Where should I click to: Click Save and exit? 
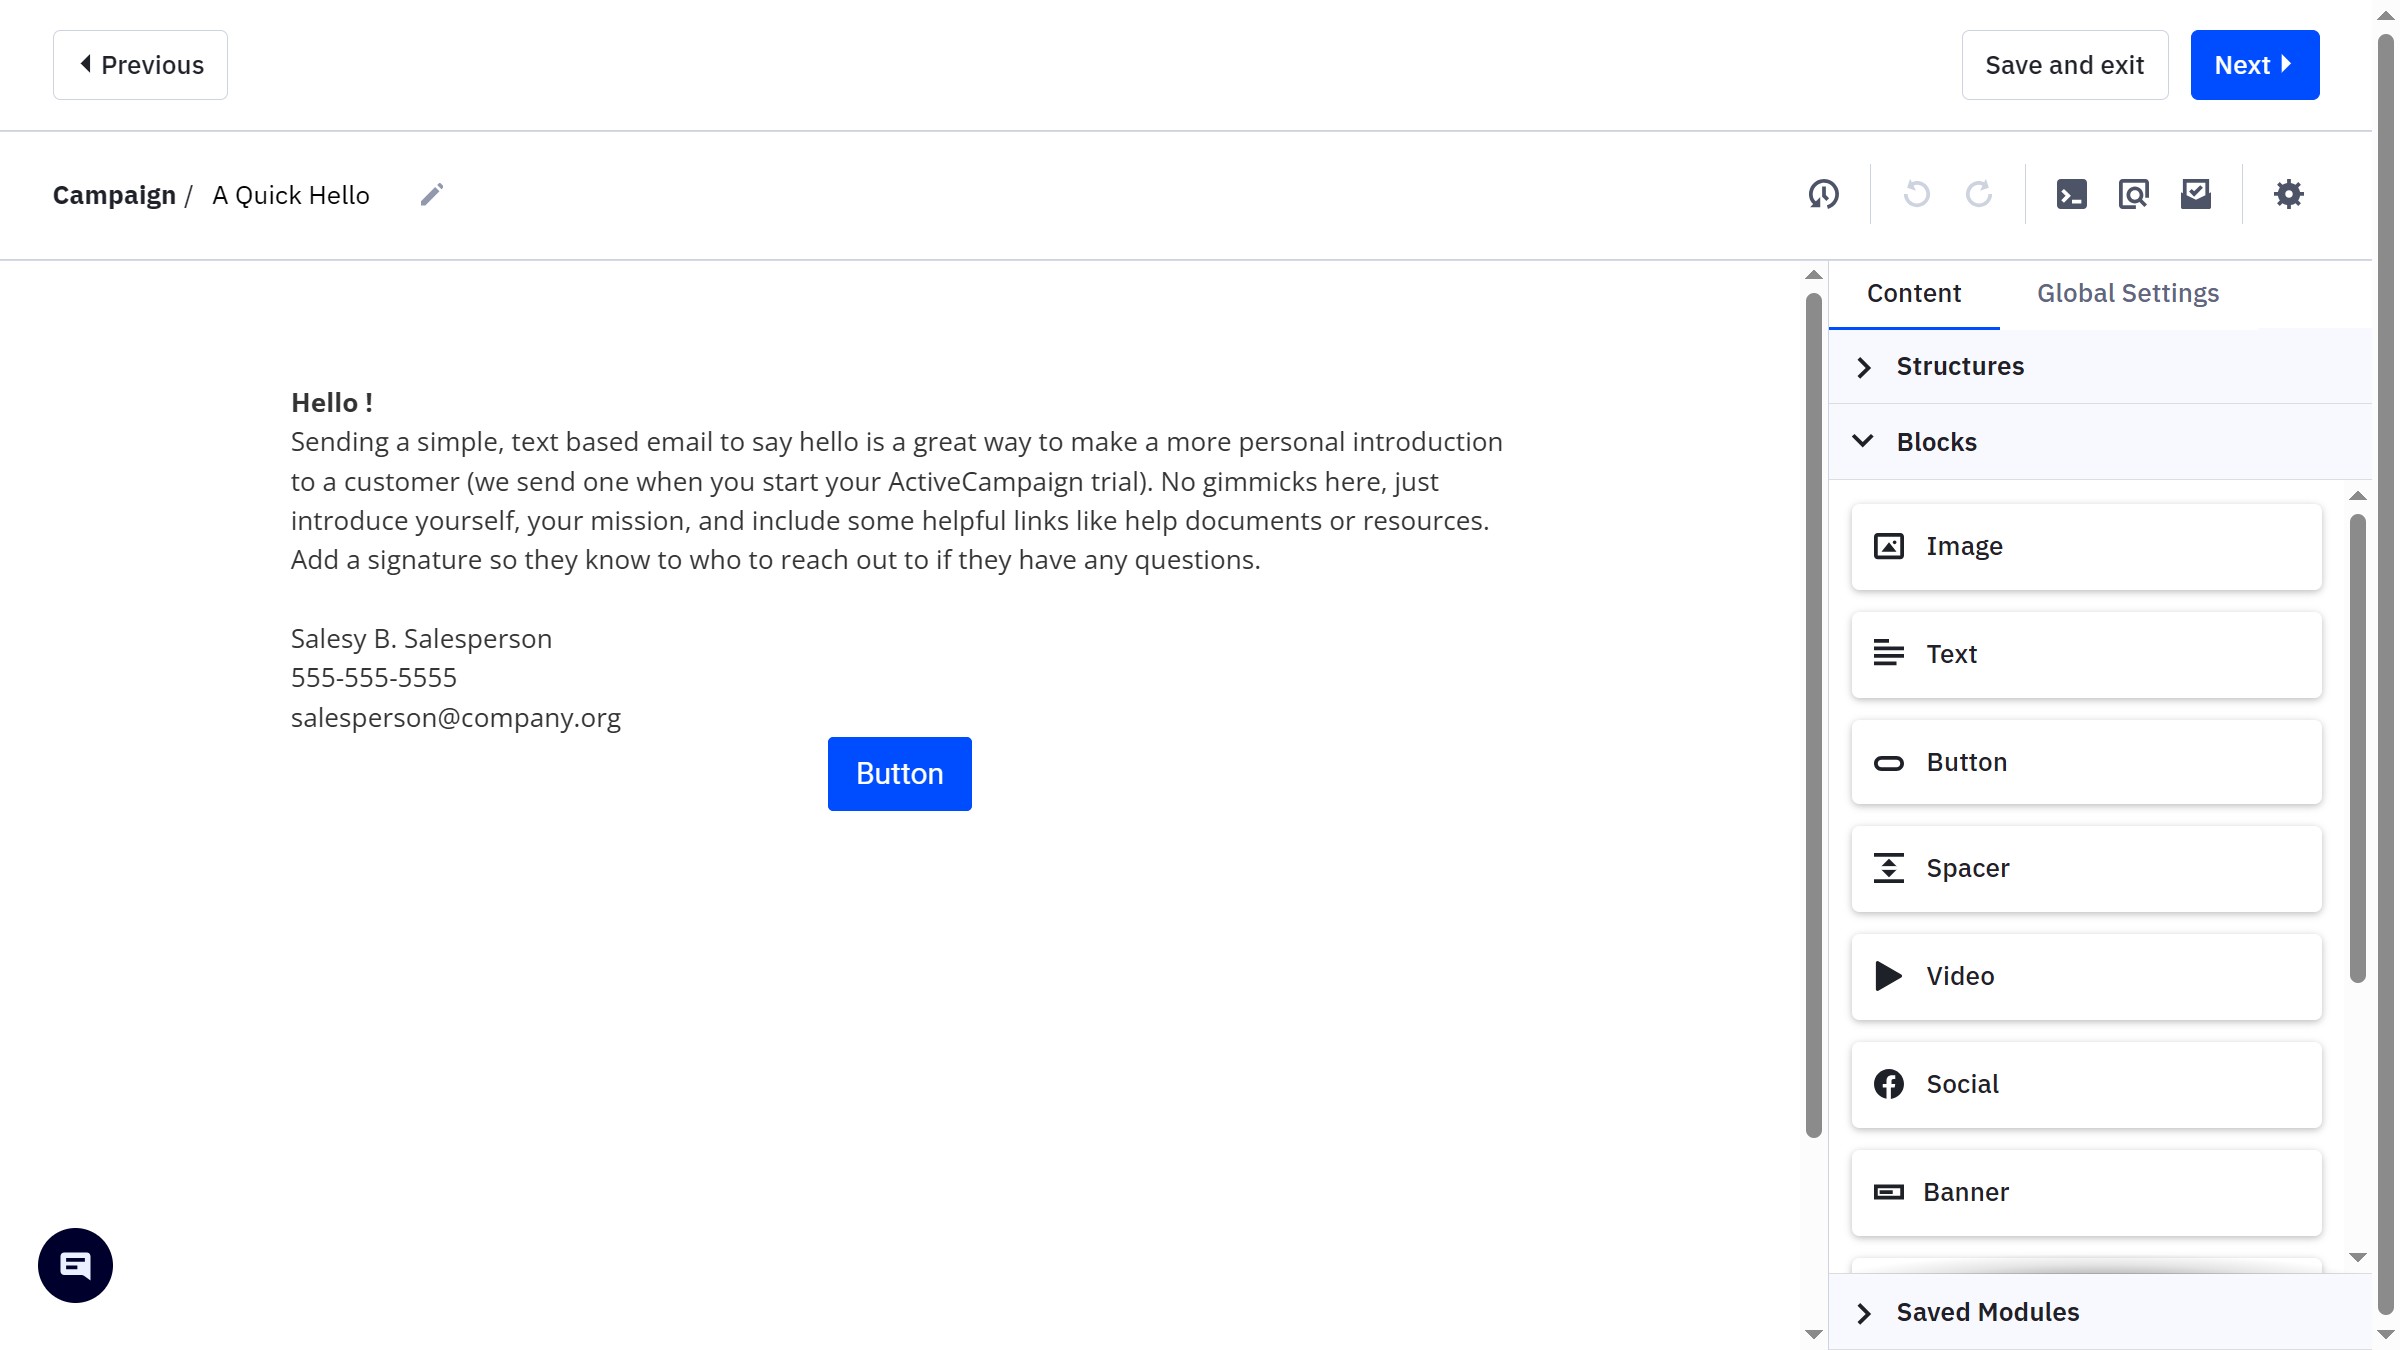[2064, 65]
